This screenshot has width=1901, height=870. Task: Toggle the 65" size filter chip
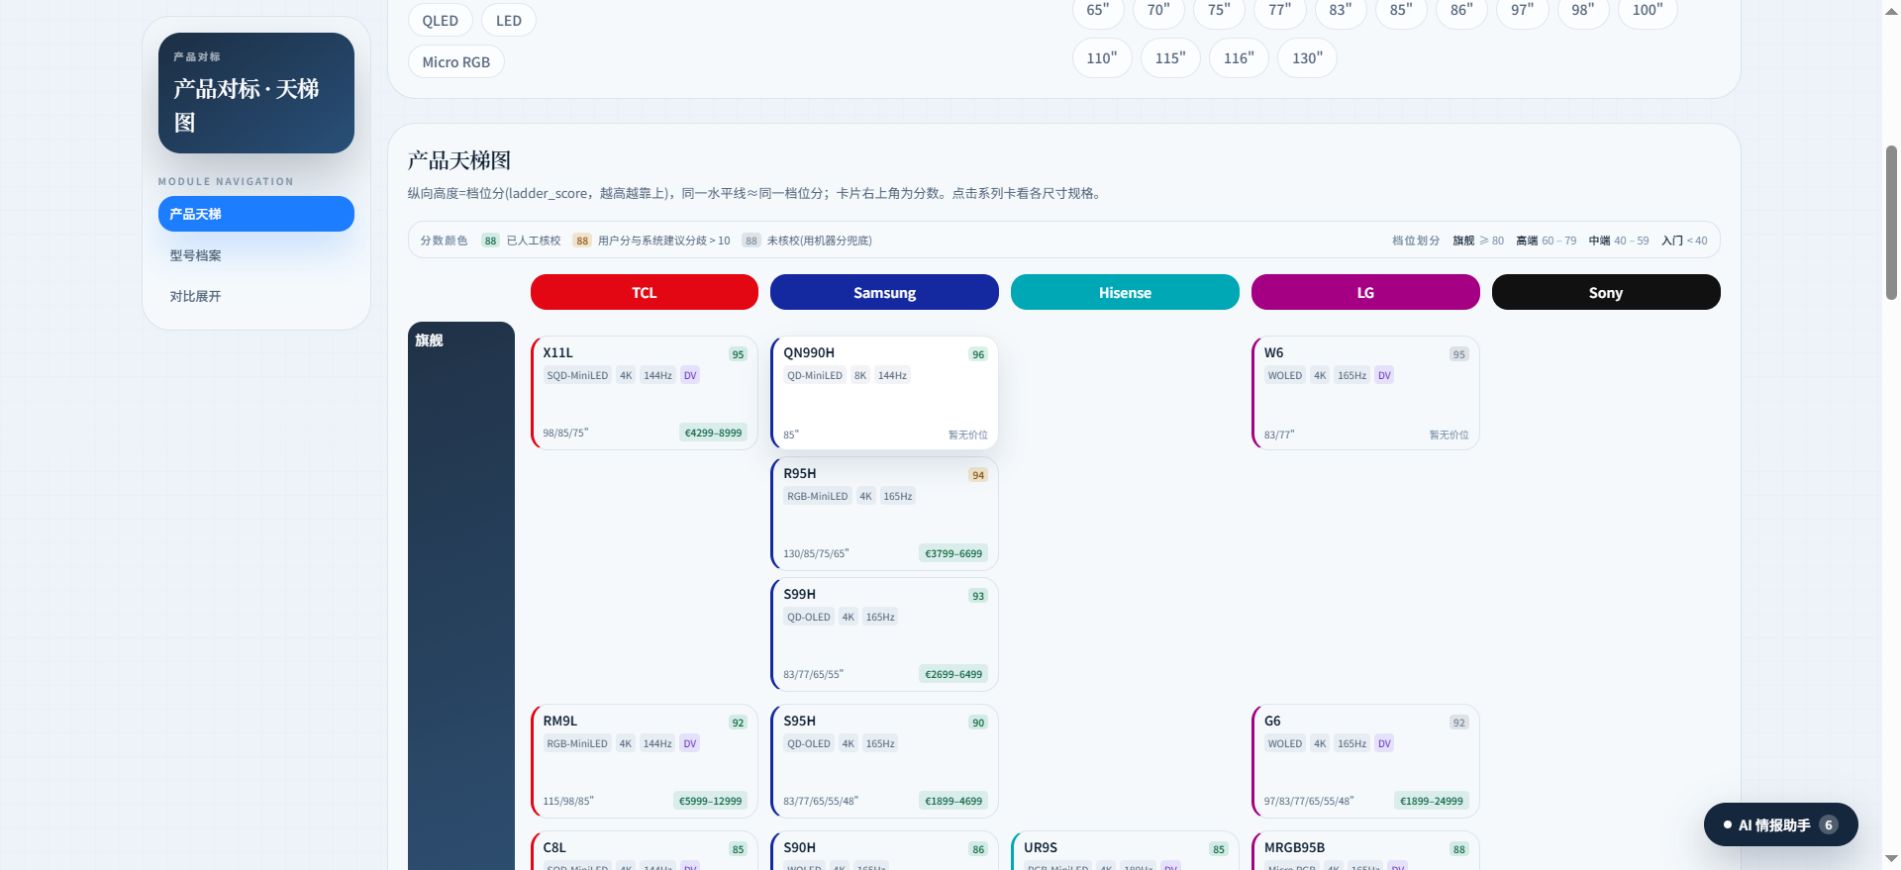1098,11
